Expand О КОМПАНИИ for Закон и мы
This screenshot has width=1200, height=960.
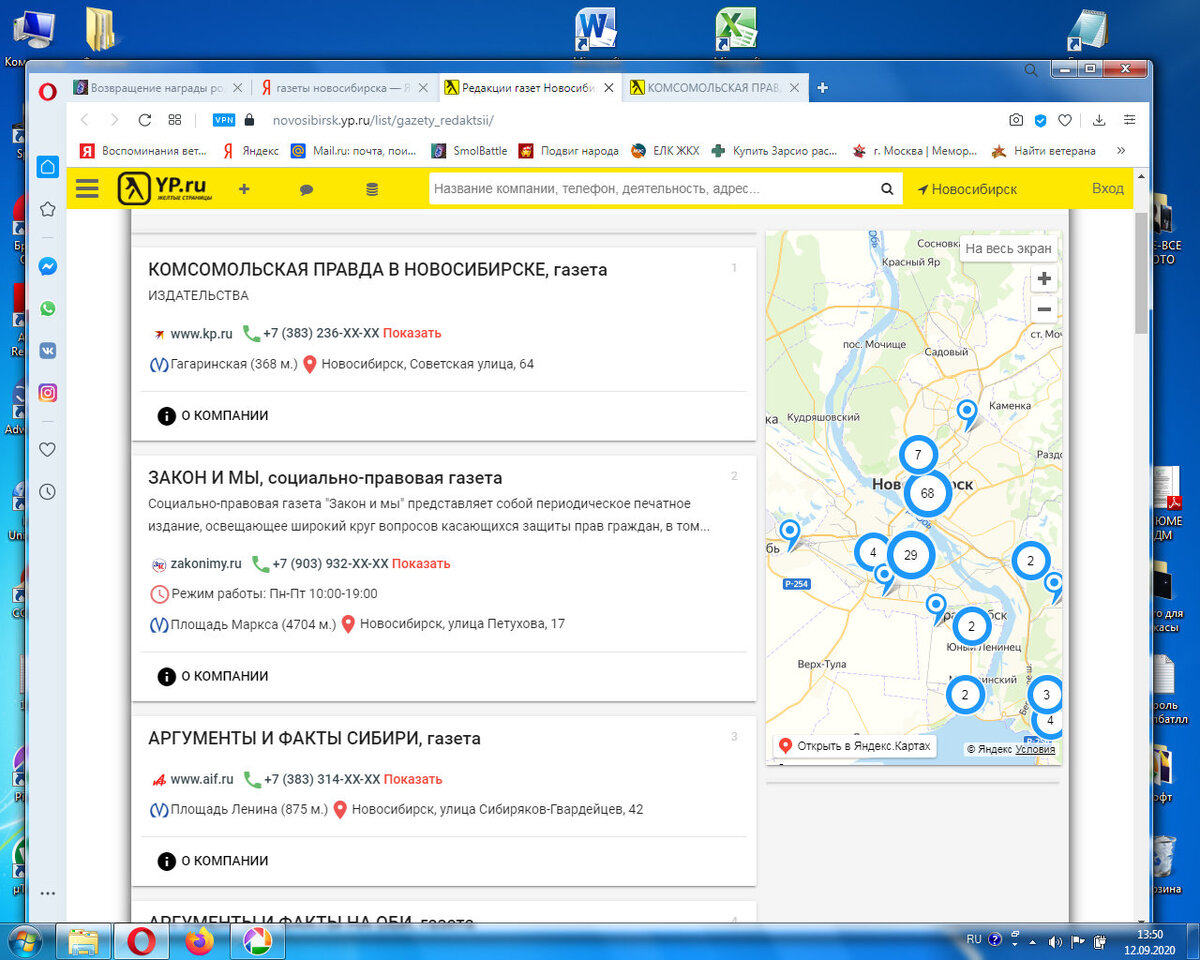coord(213,676)
